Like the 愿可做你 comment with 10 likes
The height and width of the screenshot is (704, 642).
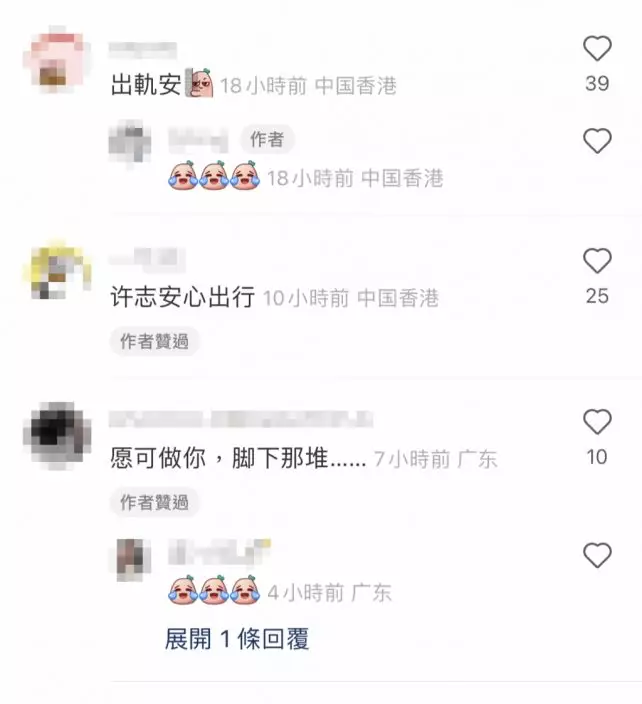(597, 422)
